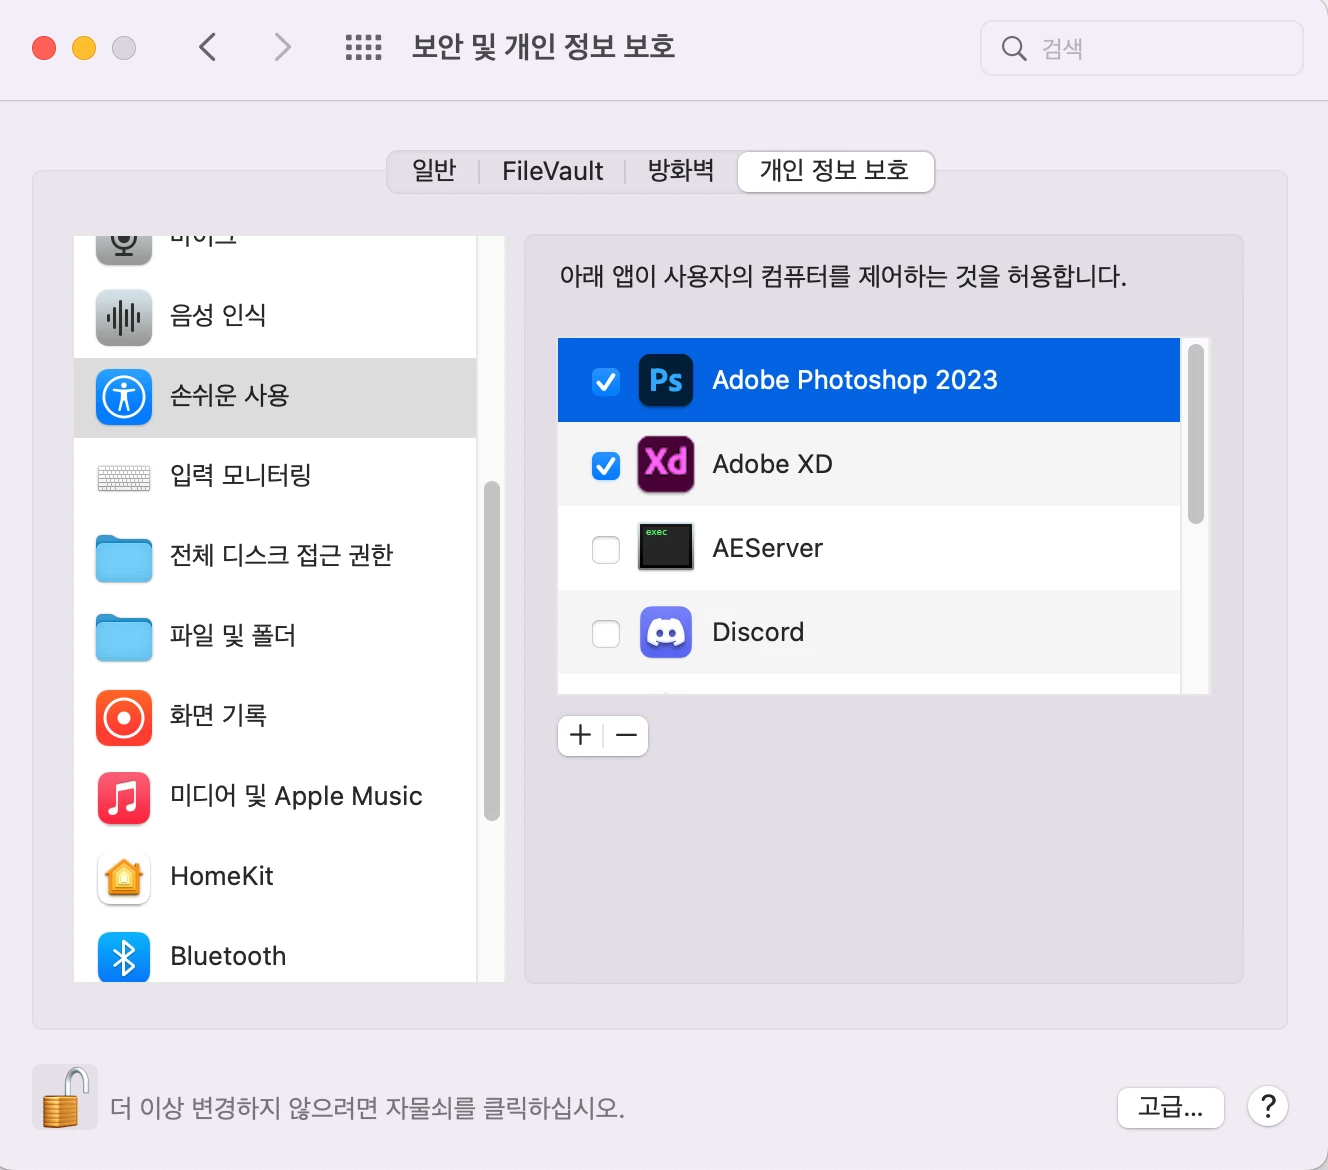Enable the AEServer checkbox
This screenshot has width=1328, height=1170.
pos(606,549)
